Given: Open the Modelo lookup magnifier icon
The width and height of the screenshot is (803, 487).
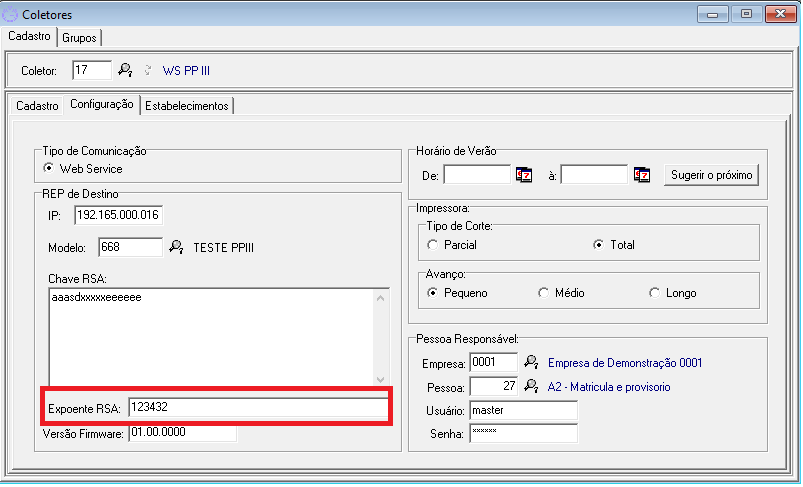Looking at the screenshot, I should [176, 247].
